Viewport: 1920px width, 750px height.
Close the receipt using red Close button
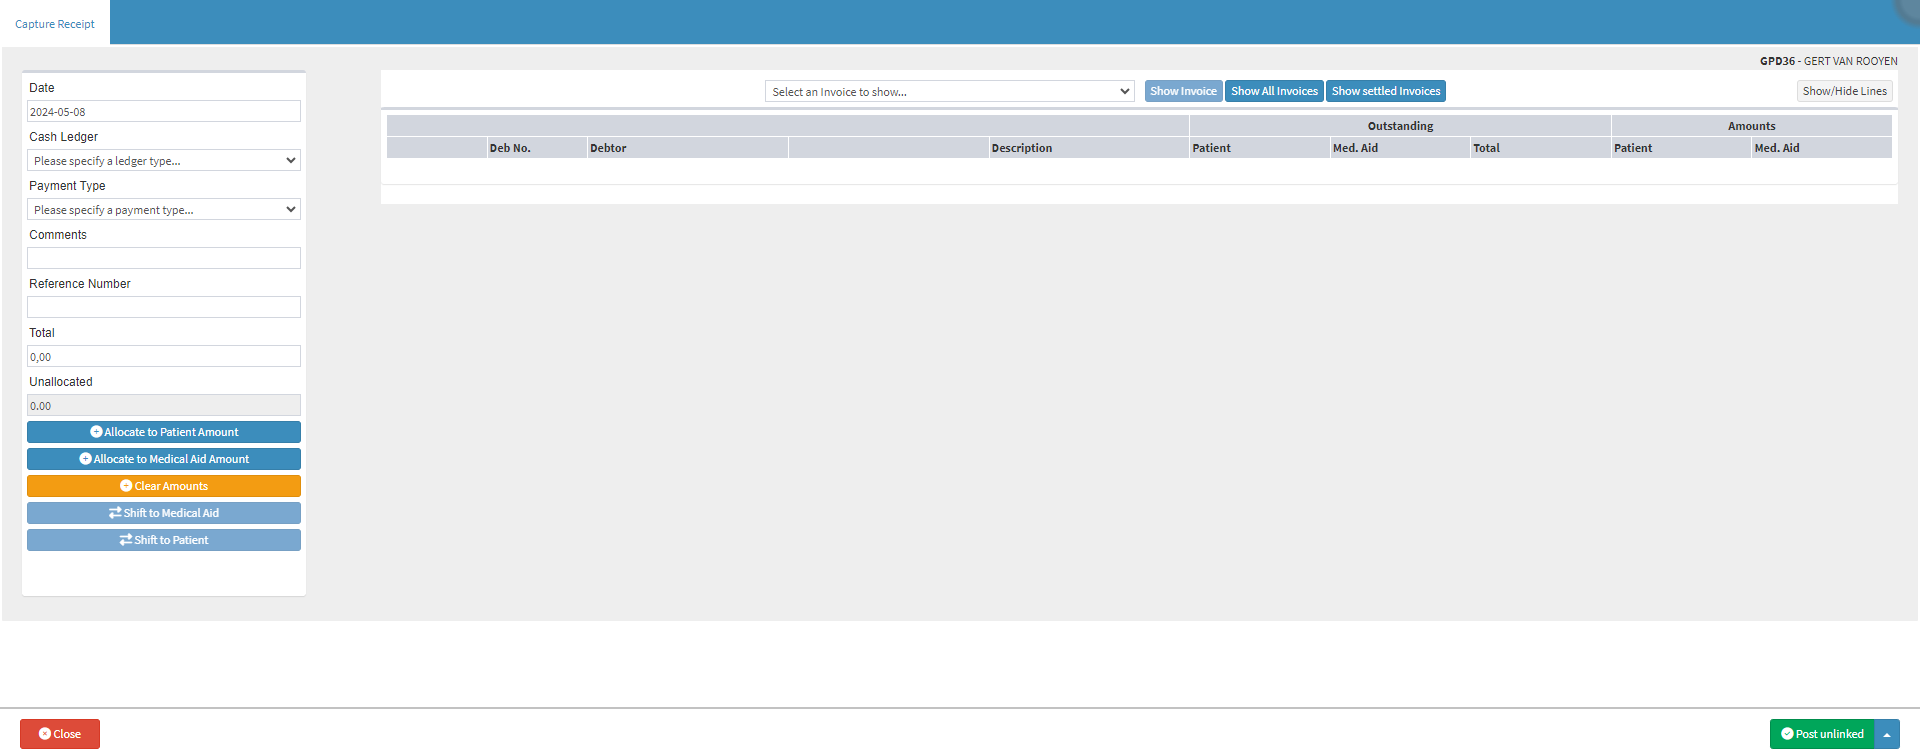(x=60, y=734)
